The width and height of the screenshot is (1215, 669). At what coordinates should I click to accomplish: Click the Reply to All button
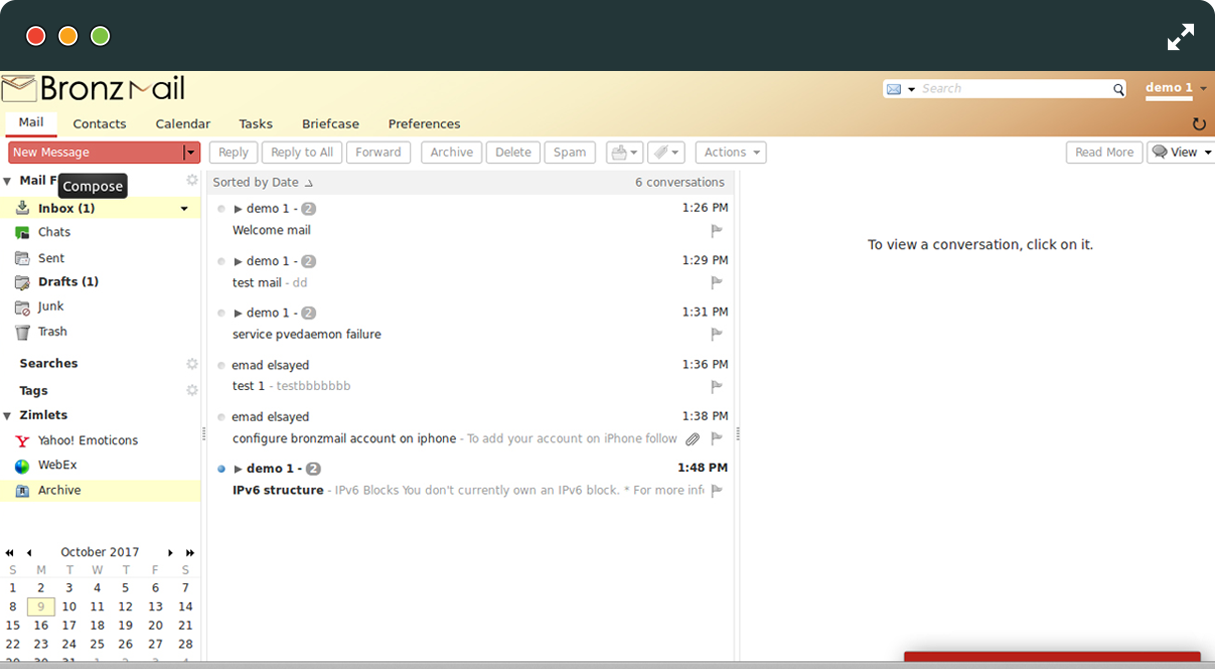pos(301,153)
